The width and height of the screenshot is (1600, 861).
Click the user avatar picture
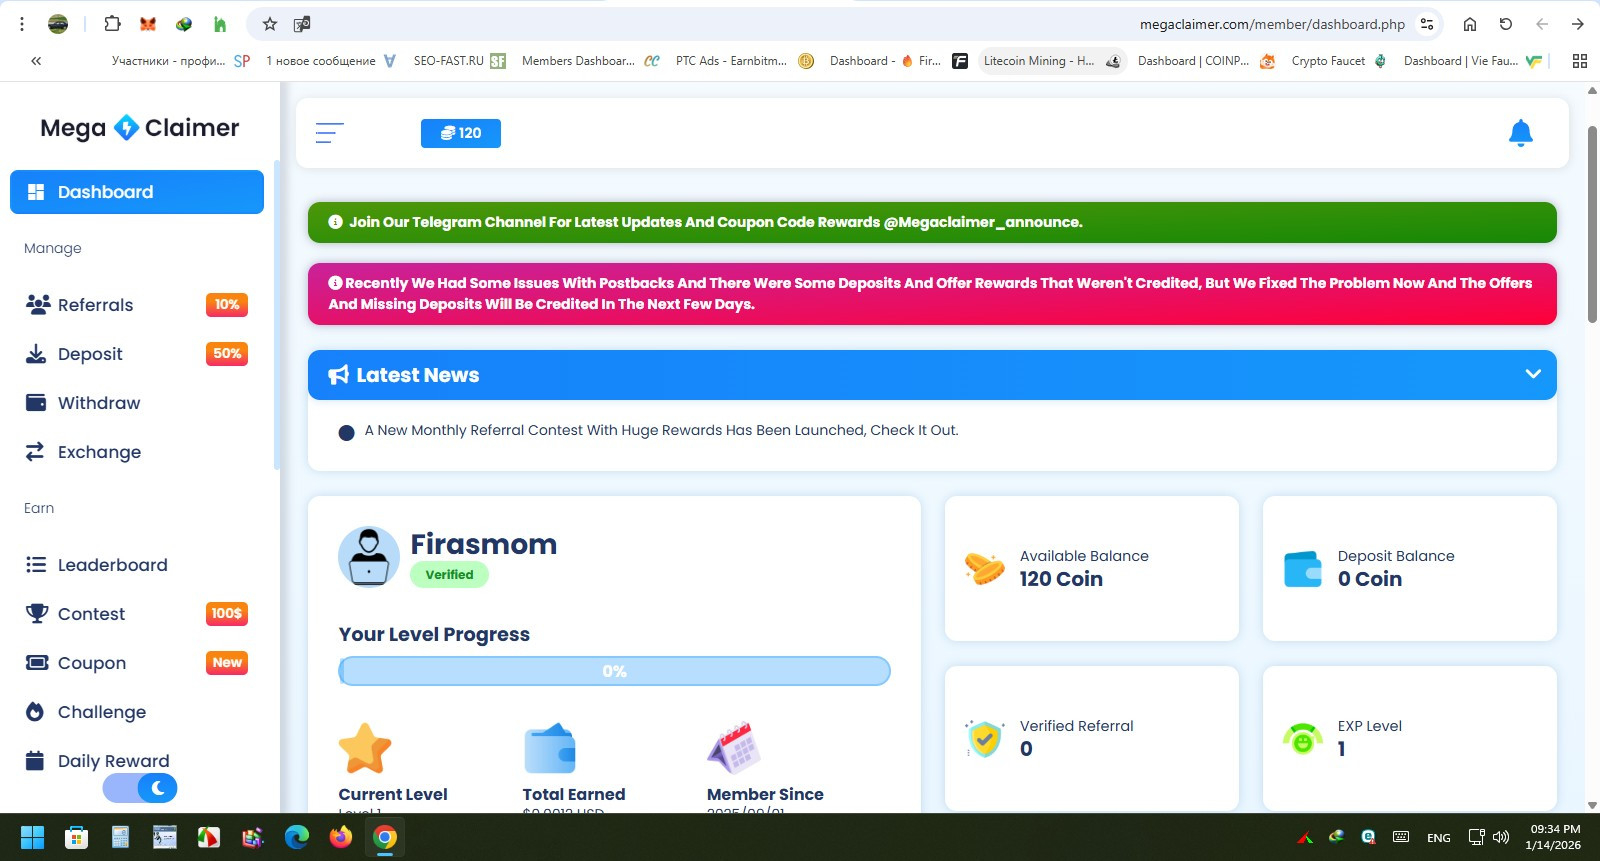pyautogui.click(x=369, y=557)
